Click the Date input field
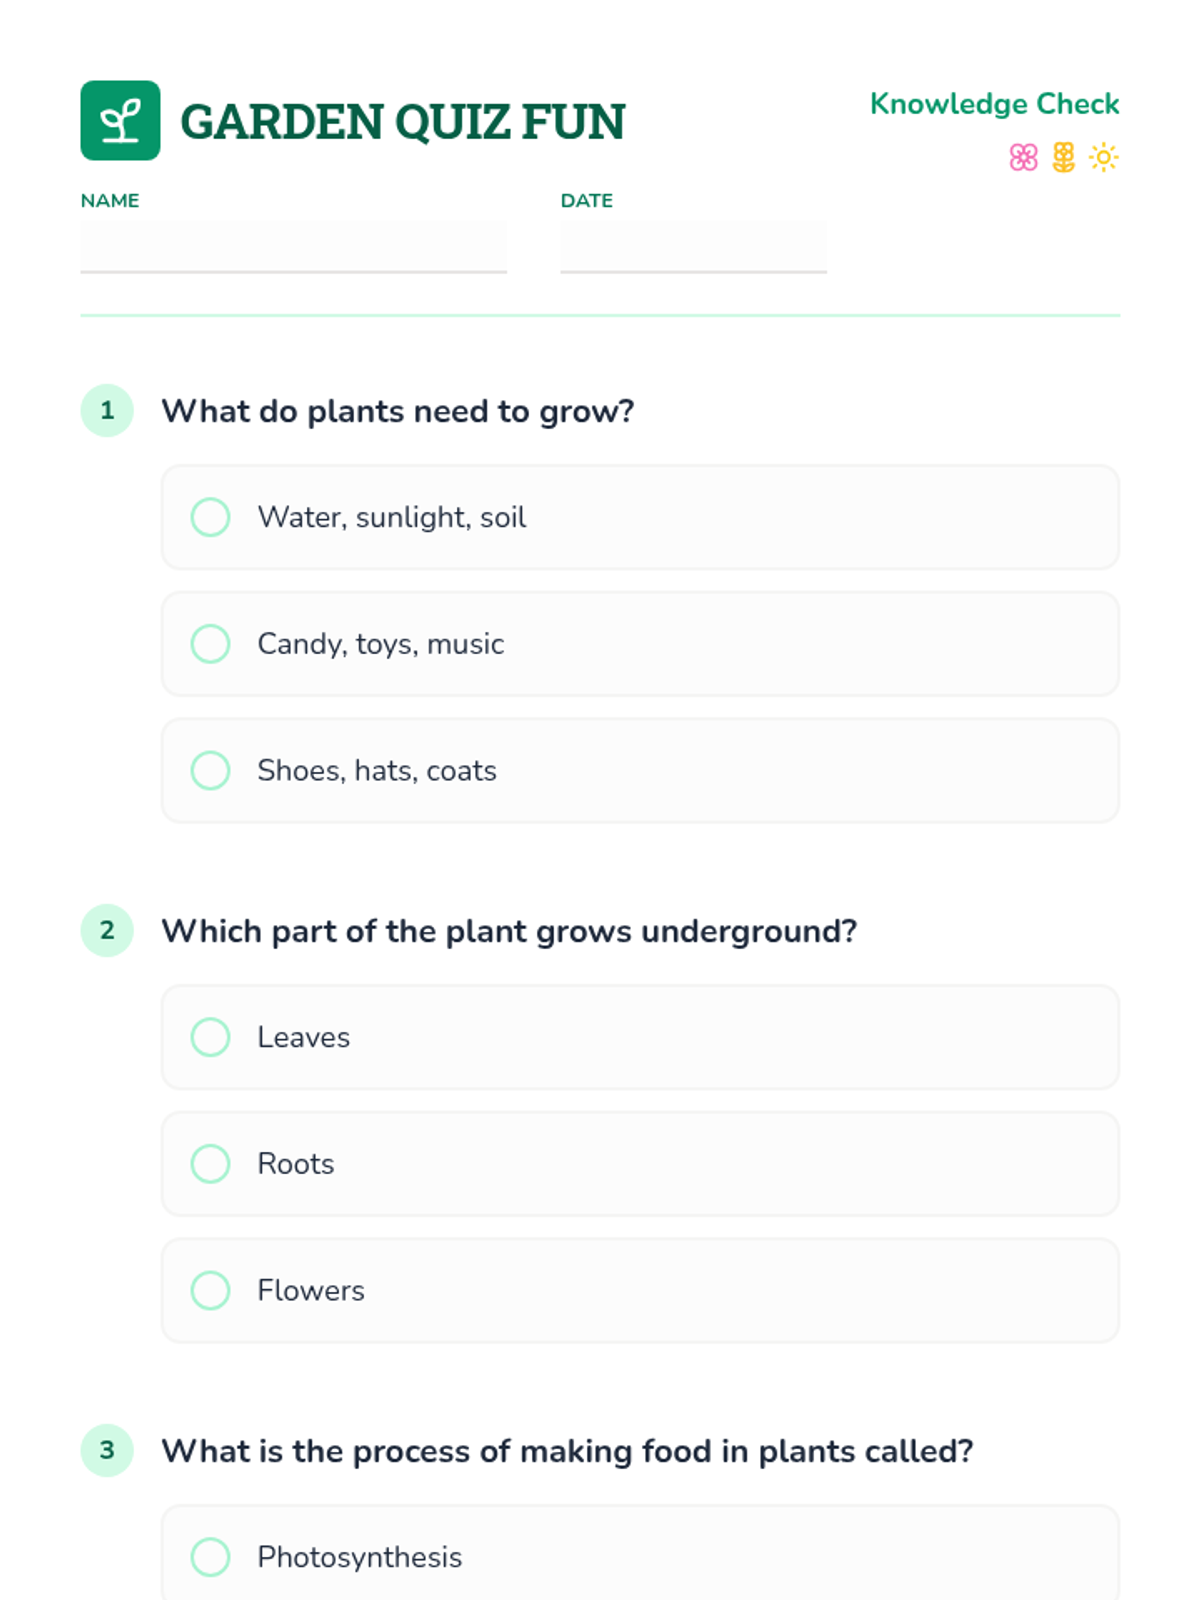This screenshot has width=1200, height=1600. [693, 246]
